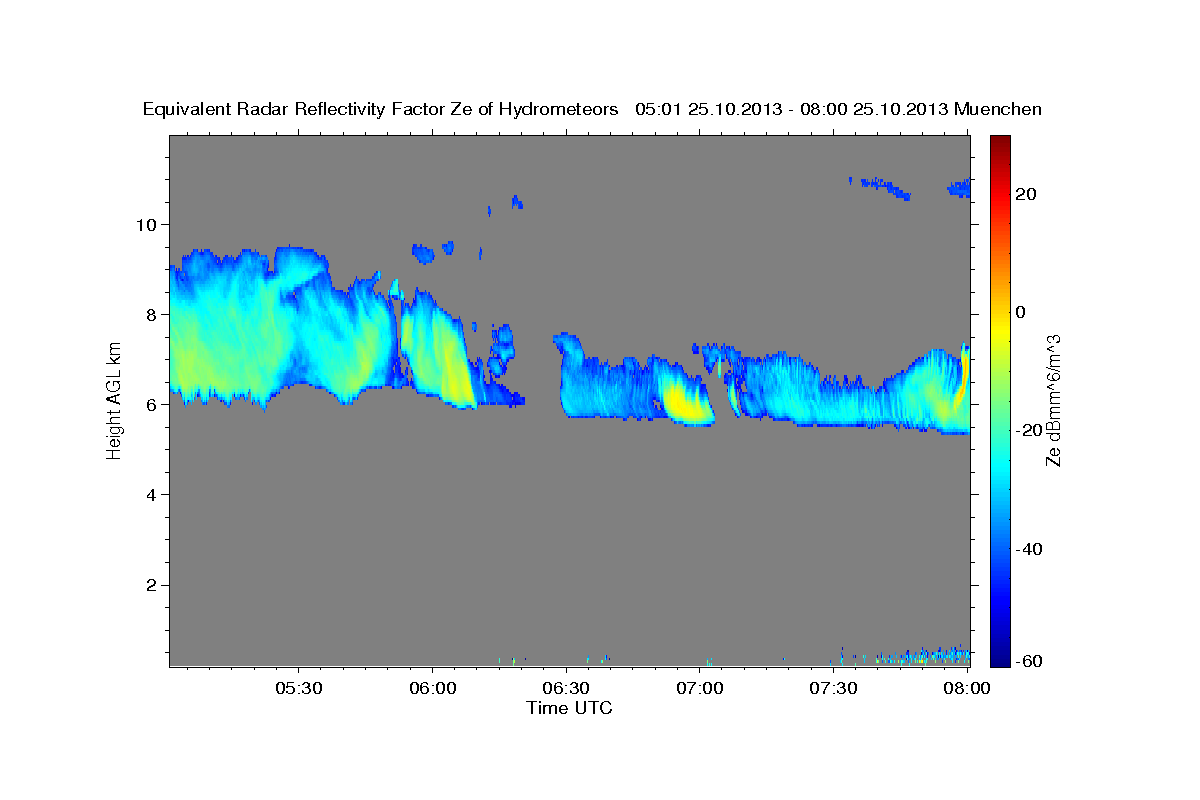Click the '06:30' time axis label
This screenshot has height=800, width=1200.
coord(566,688)
